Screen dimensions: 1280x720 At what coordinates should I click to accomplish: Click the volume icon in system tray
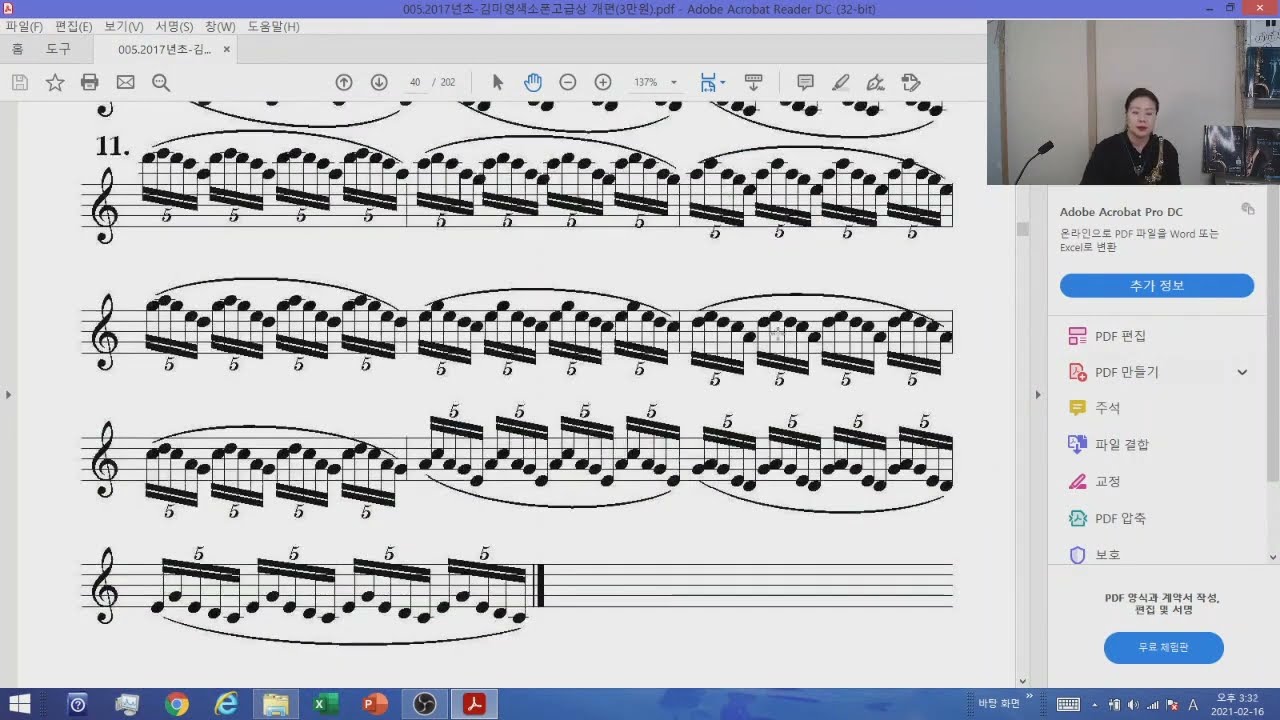1134,704
